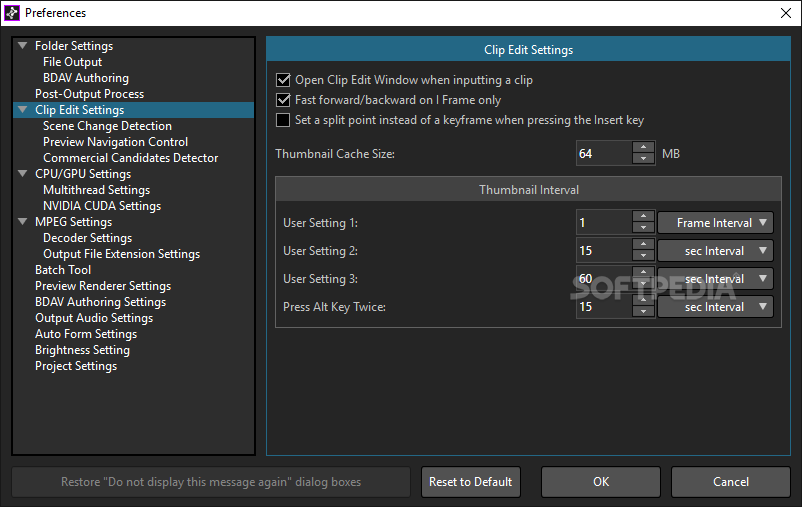
Task: Toggle Open Clip Edit Window when inputting a clip
Action: coord(283,80)
